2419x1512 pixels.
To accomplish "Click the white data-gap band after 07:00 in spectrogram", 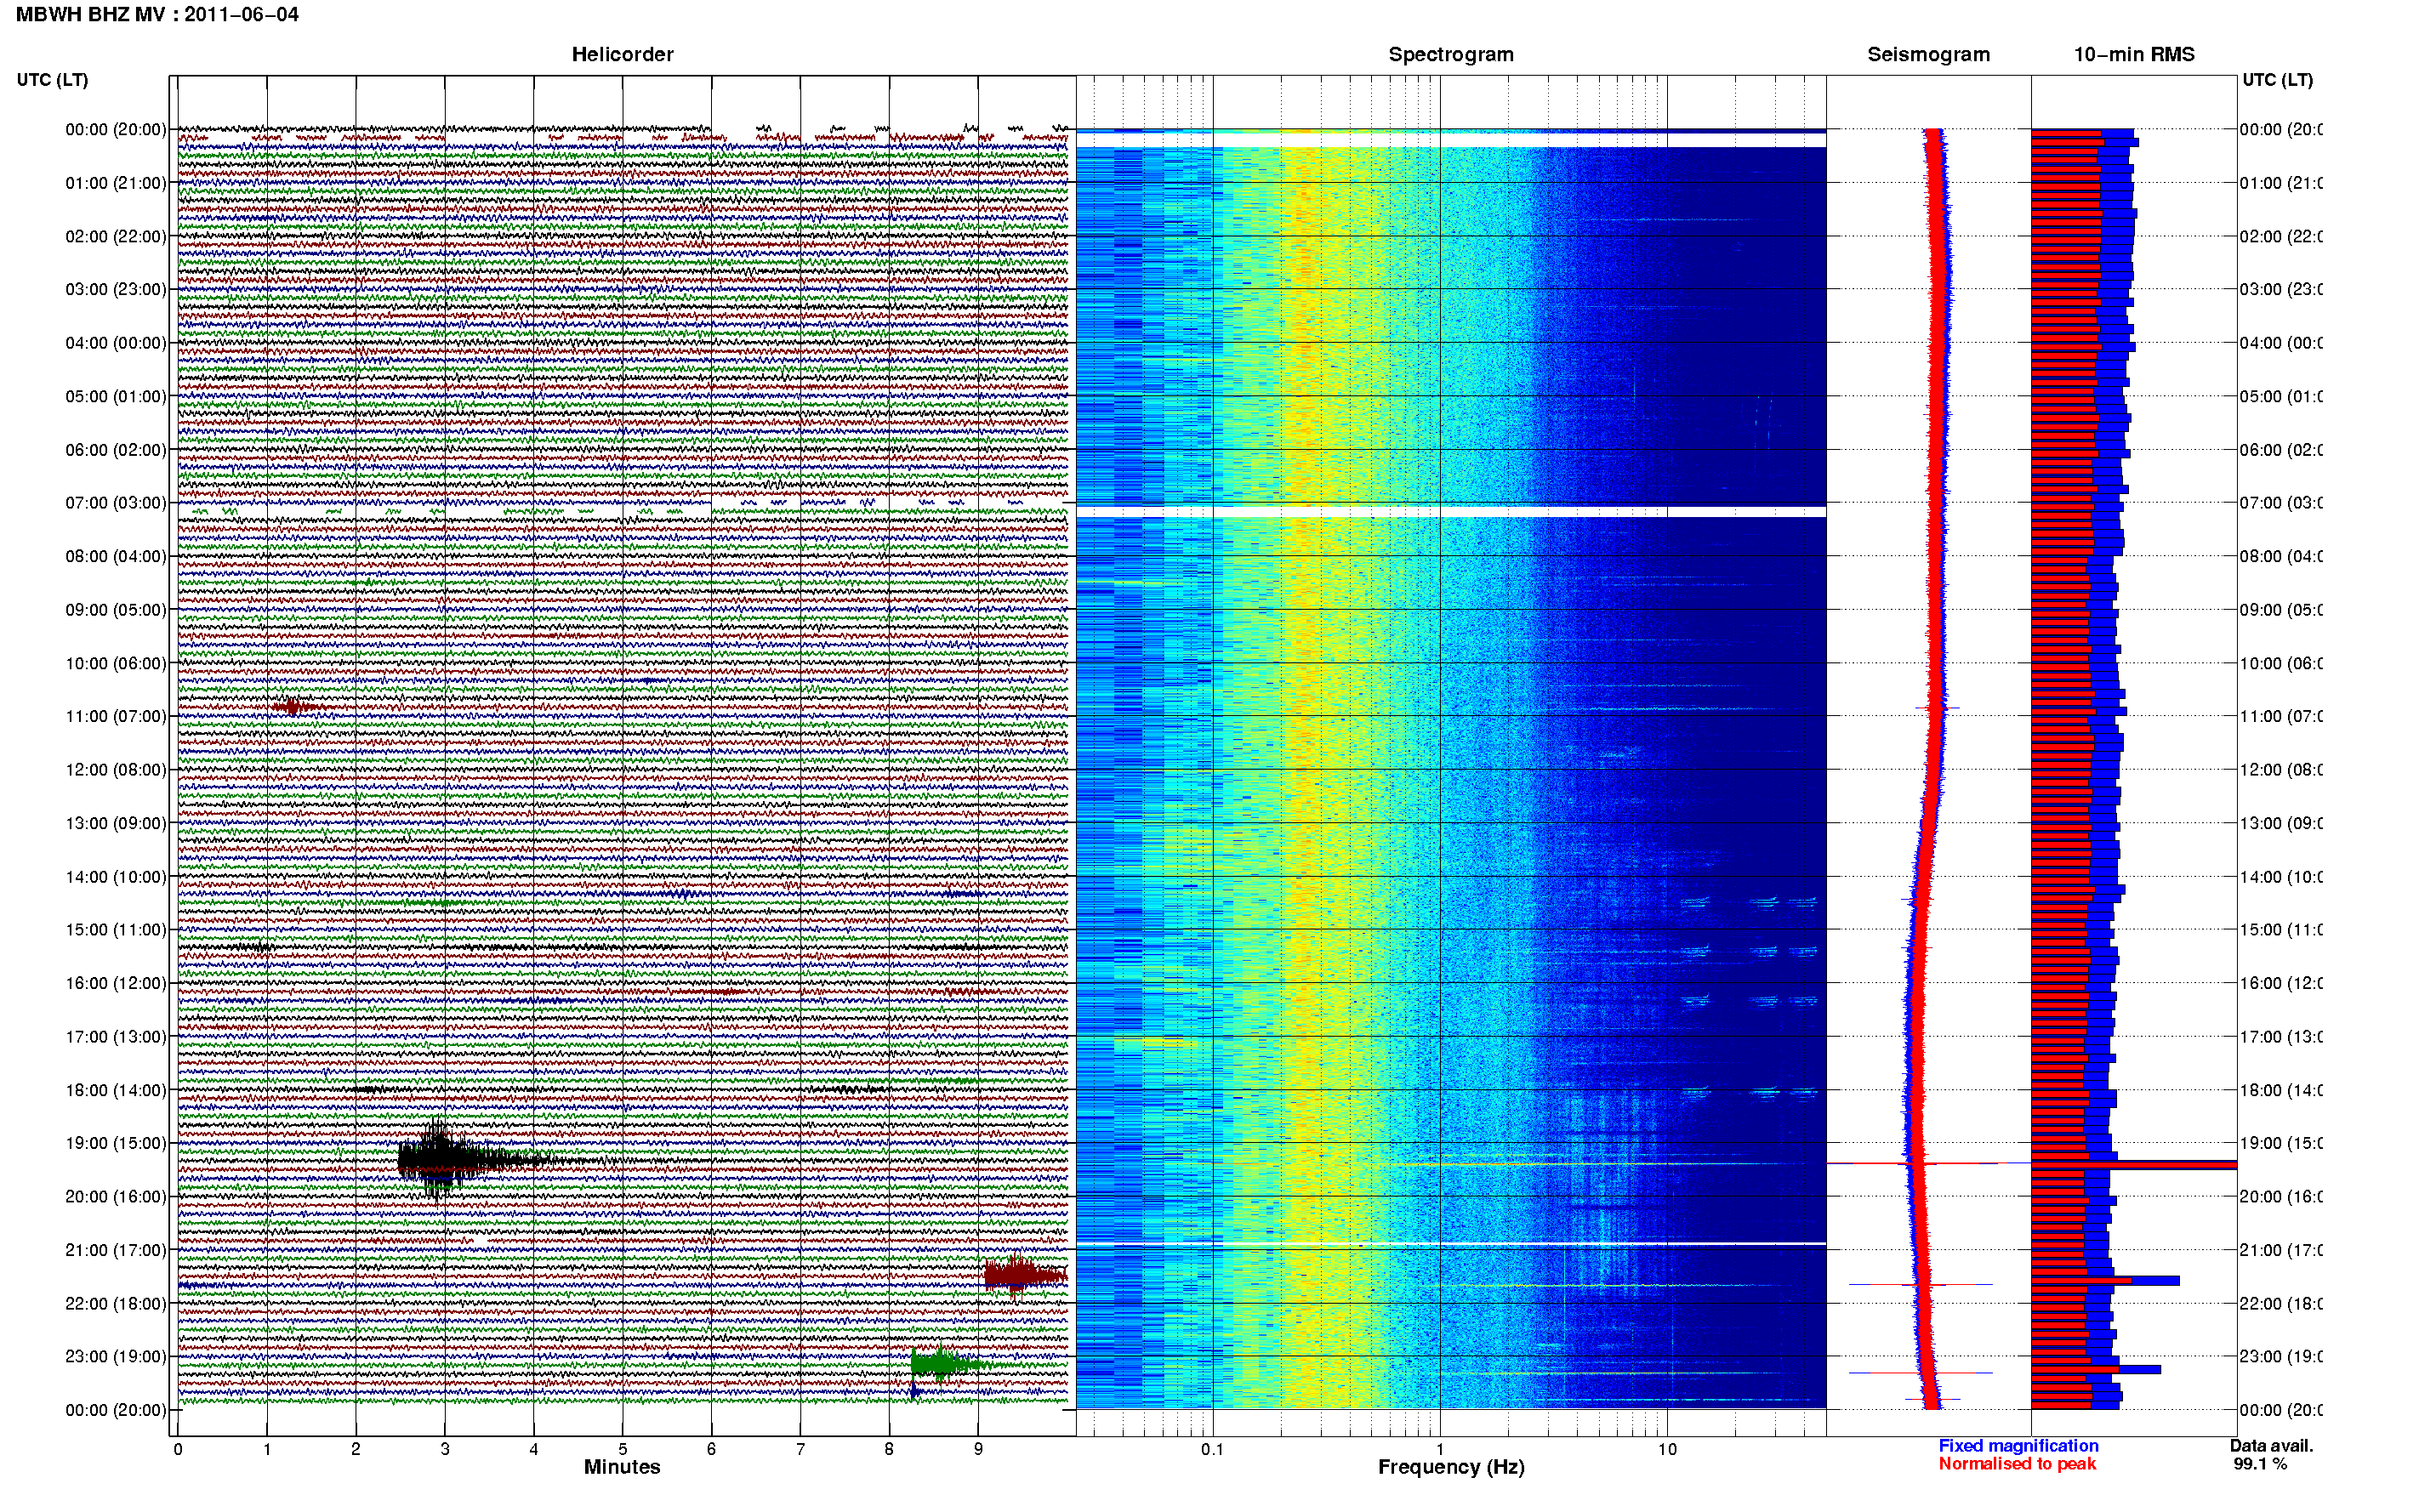I will [1451, 512].
